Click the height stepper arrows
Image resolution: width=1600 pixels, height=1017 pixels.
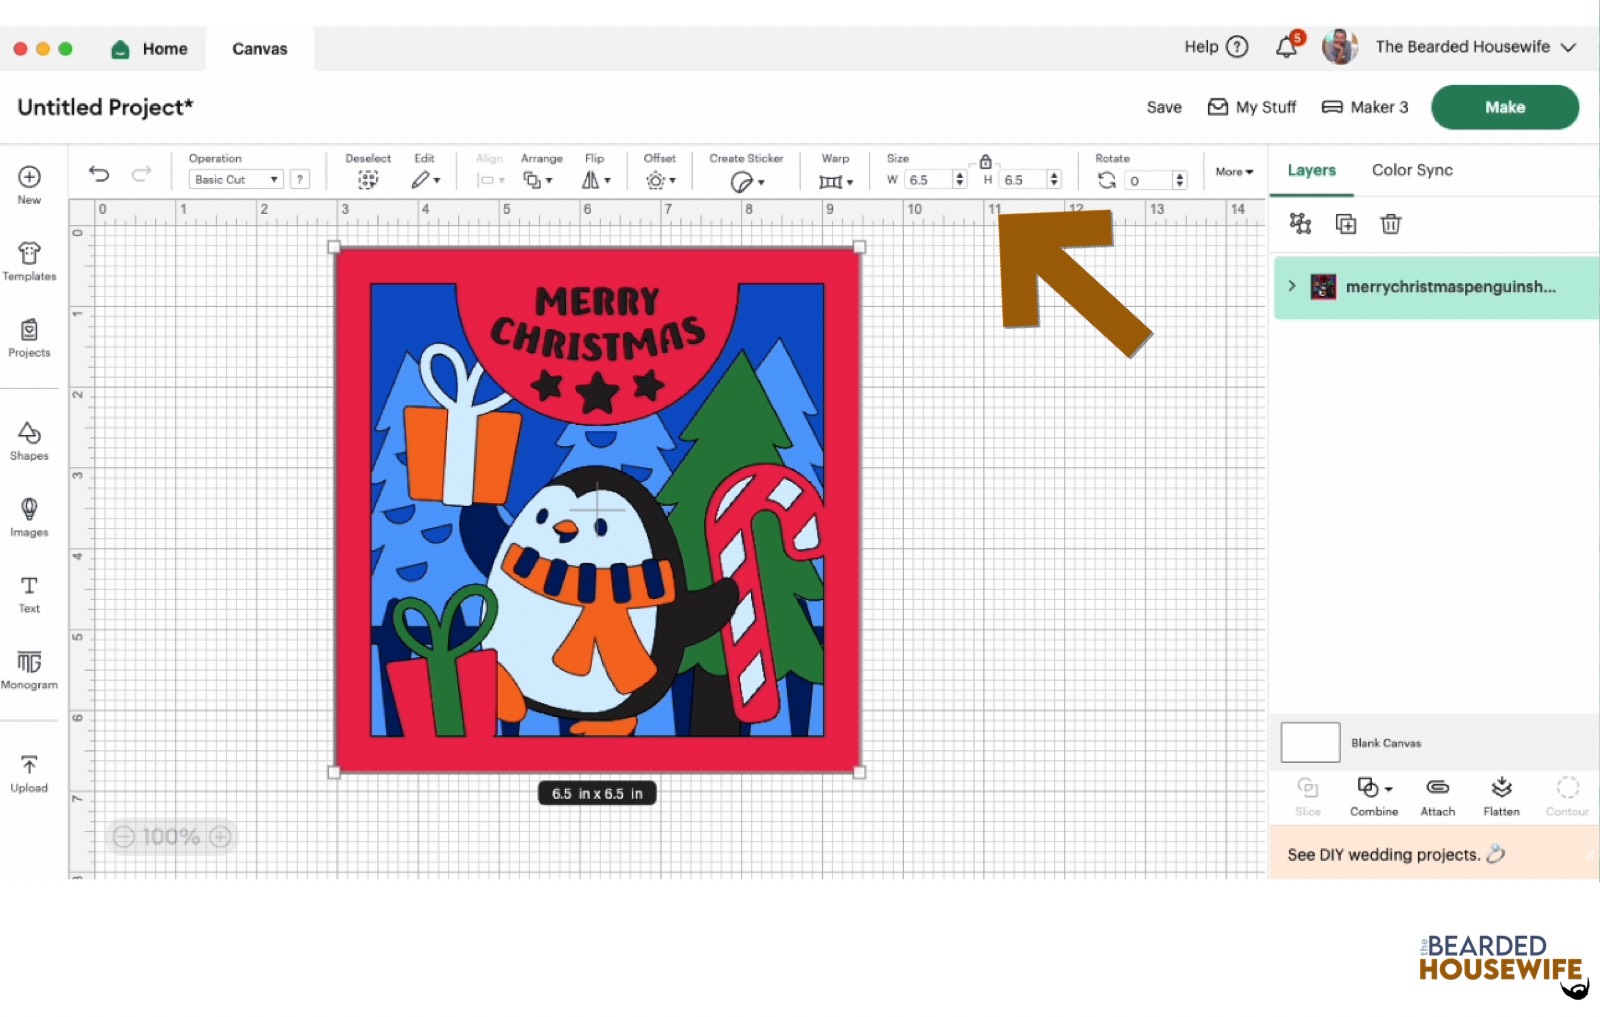click(1054, 180)
